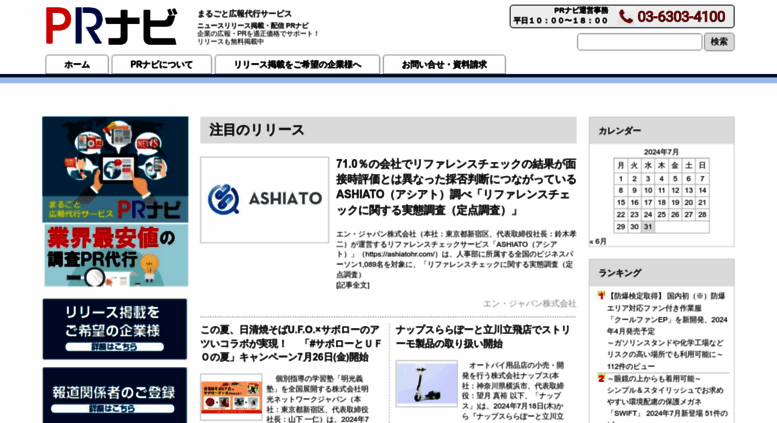777x423 pixels.
Task: Click the 報道関係者のご登録 banner button
Action: (115, 396)
